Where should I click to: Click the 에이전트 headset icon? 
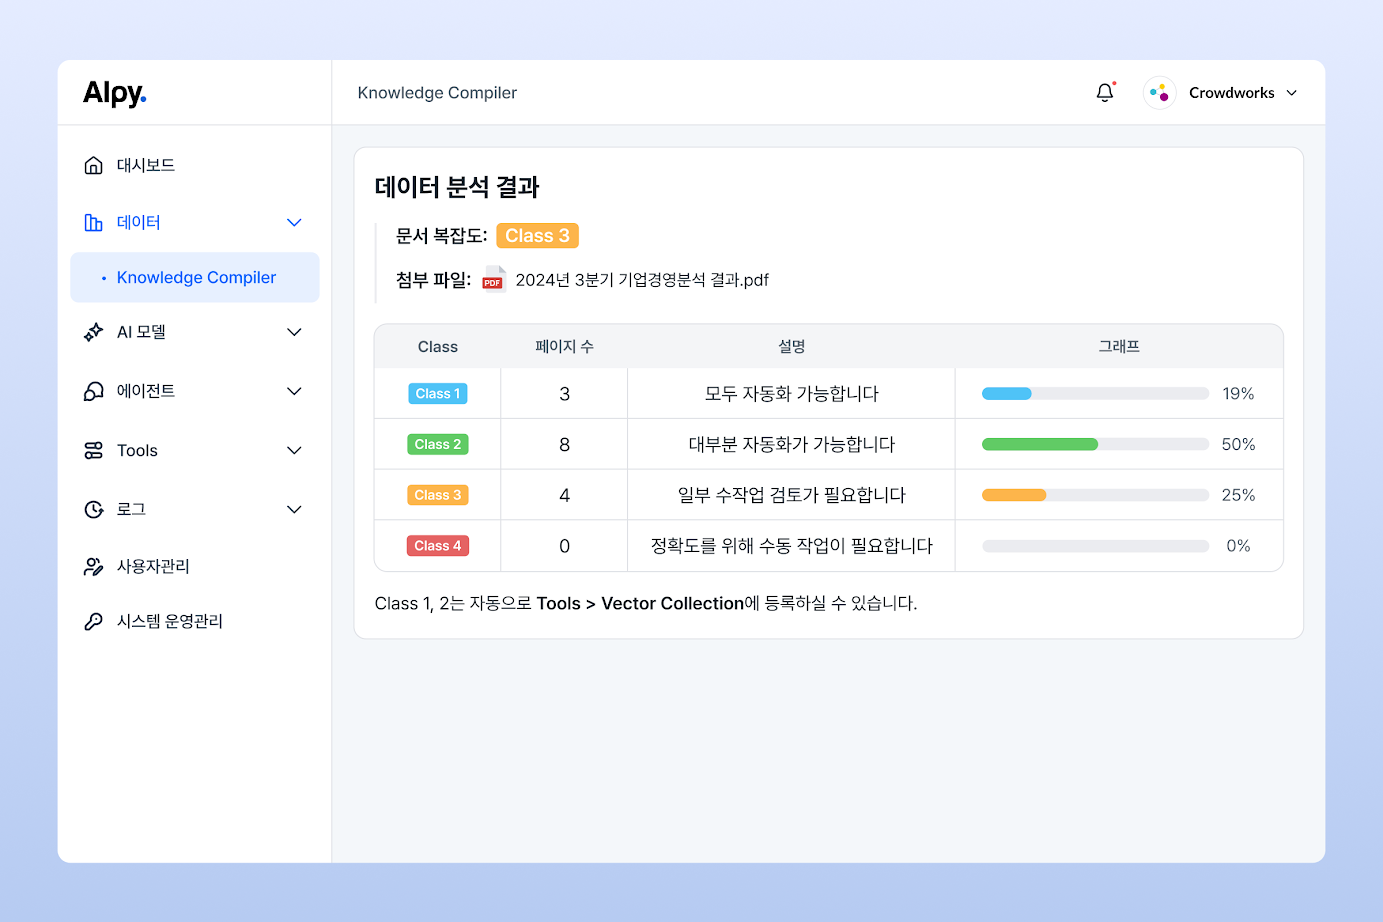(x=94, y=391)
